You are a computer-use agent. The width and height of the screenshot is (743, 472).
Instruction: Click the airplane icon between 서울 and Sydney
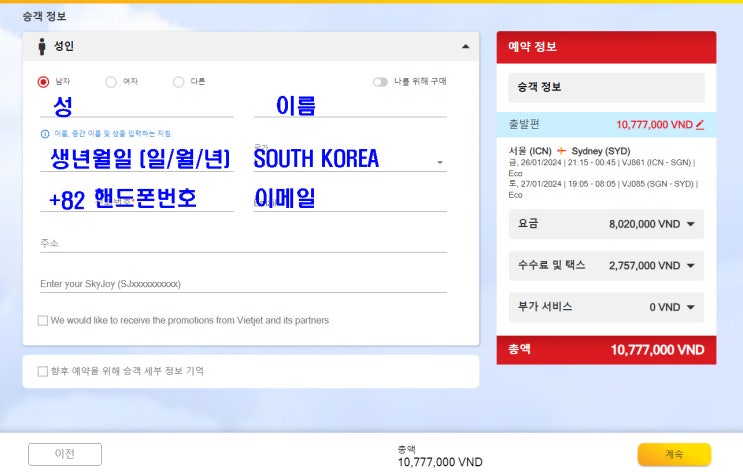click(562, 151)
